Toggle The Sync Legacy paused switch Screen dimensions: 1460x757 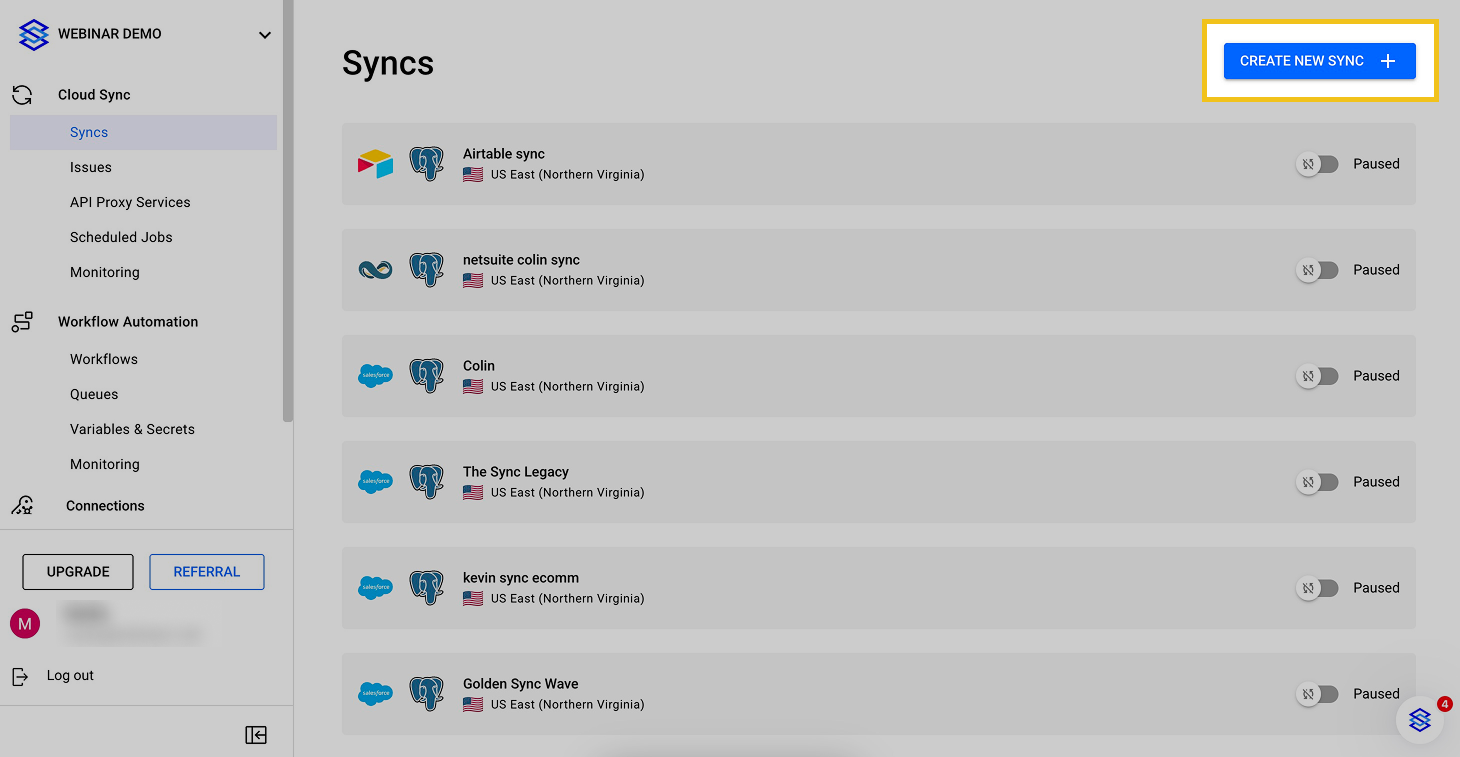[1317, 482]
